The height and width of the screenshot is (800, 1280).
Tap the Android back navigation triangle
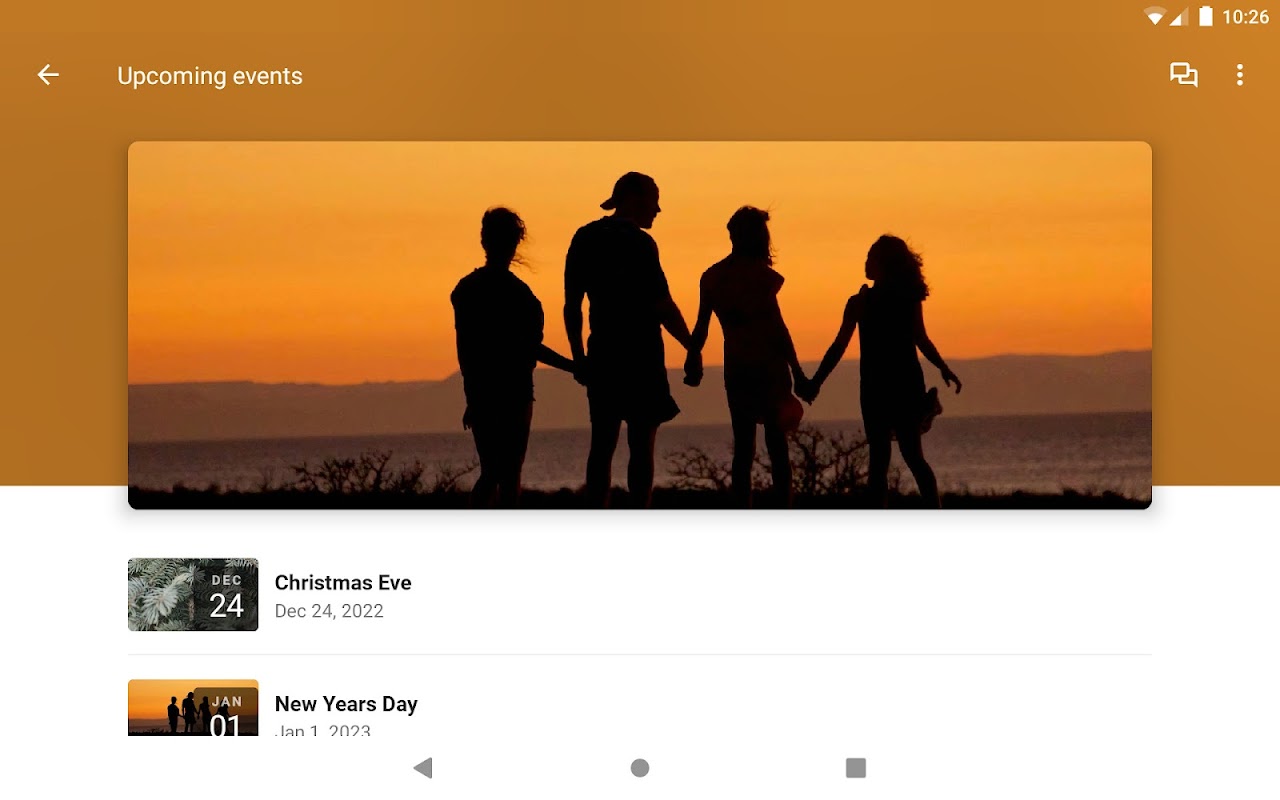click(x=423, y=768)
